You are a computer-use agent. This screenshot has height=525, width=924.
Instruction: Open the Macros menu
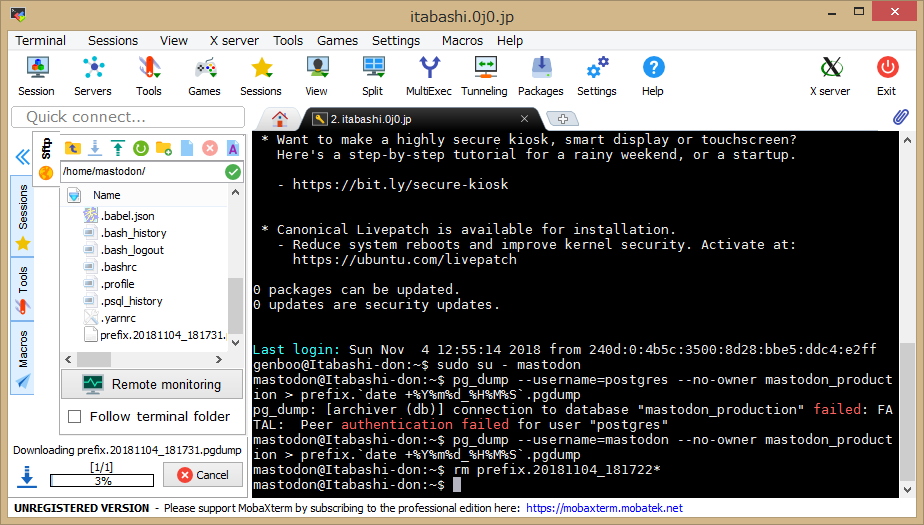tap(462, 41)
